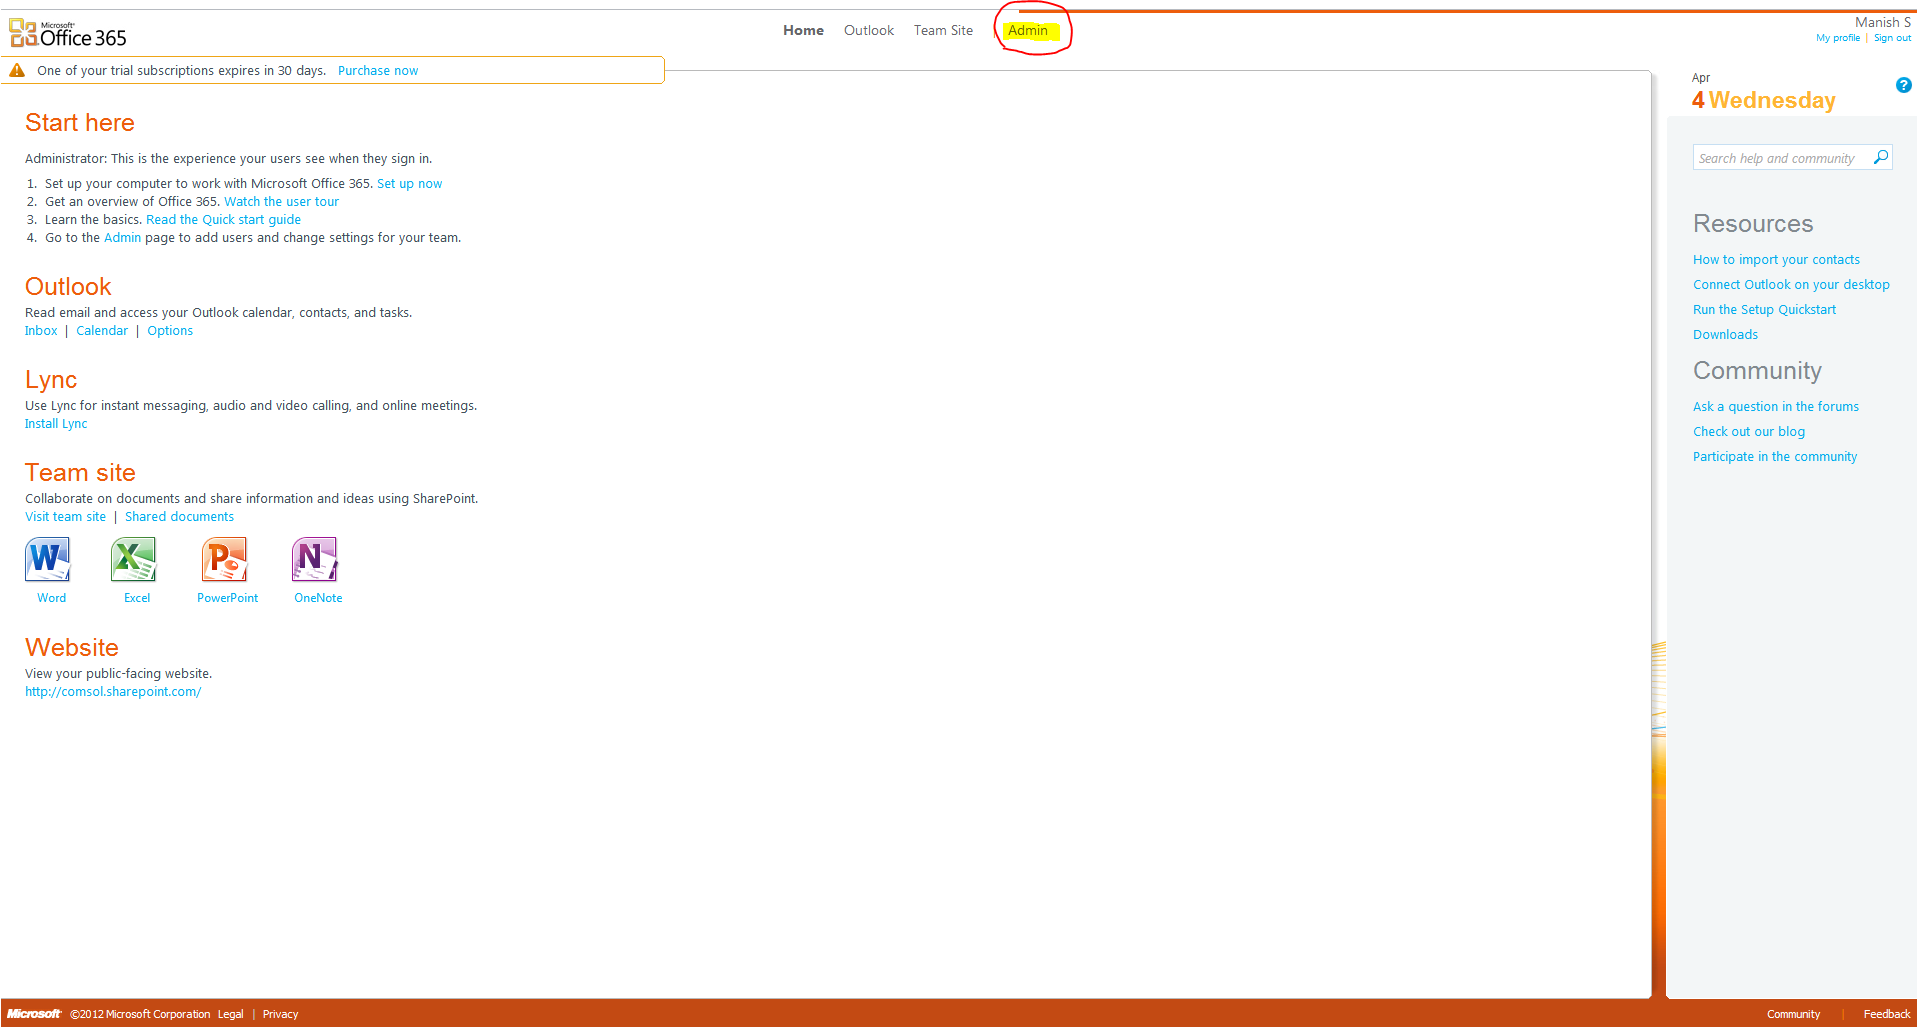Open the Word app icon
This screenshot has width=1918, height=1028.
(48, 559)
